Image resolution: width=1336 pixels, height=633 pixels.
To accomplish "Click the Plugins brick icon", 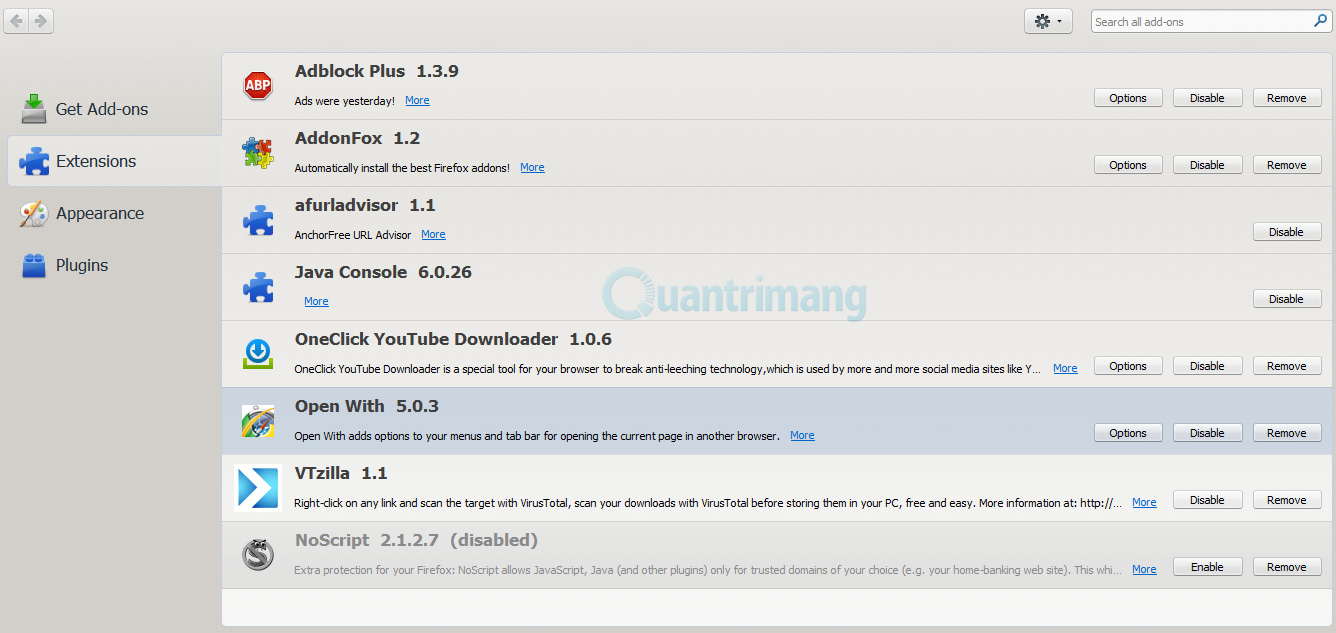I will 34,265.
